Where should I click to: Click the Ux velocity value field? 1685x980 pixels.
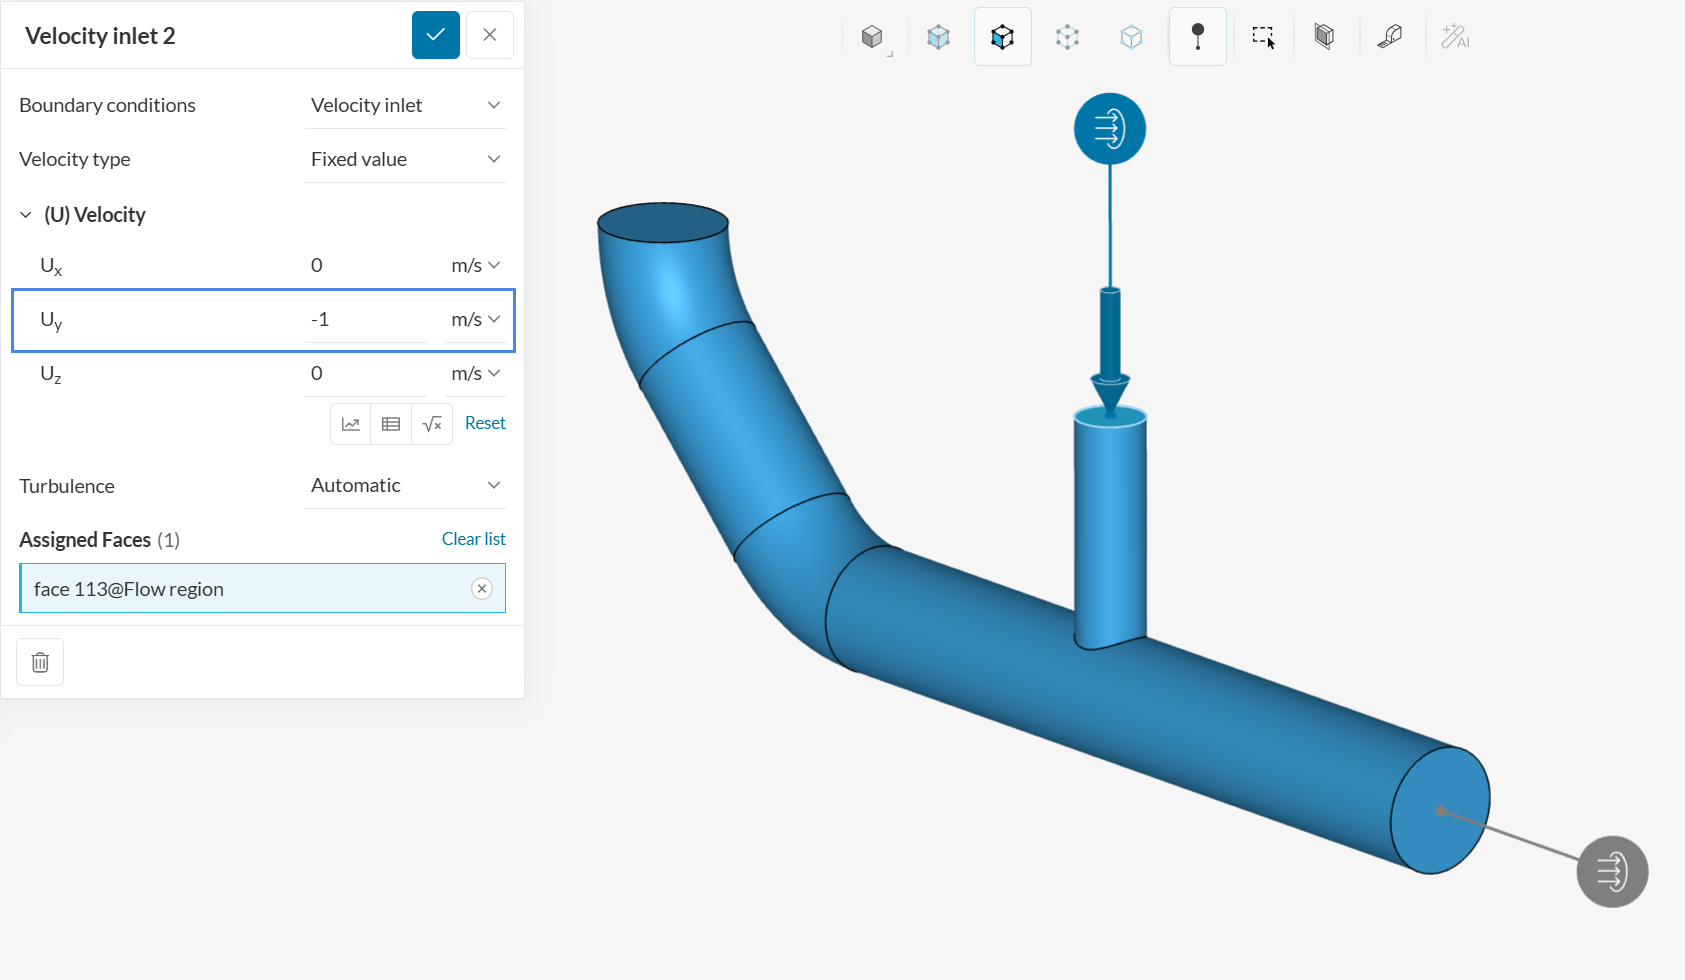(x=365, y=265)
